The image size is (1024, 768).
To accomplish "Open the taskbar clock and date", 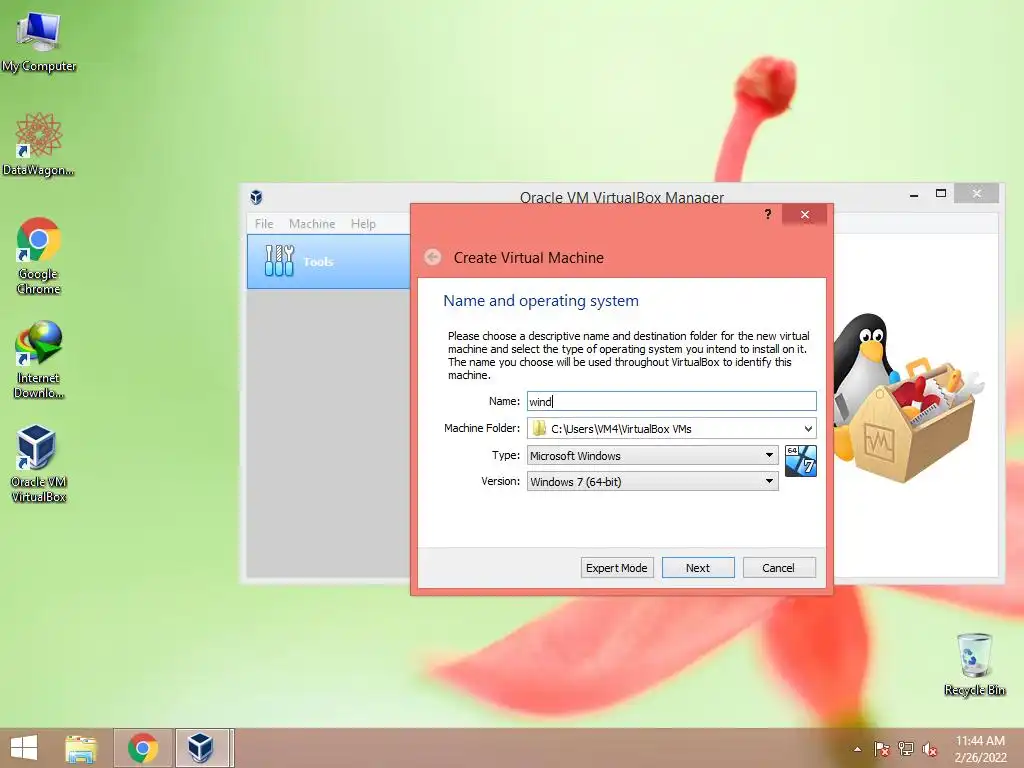I will click(980, 749).
